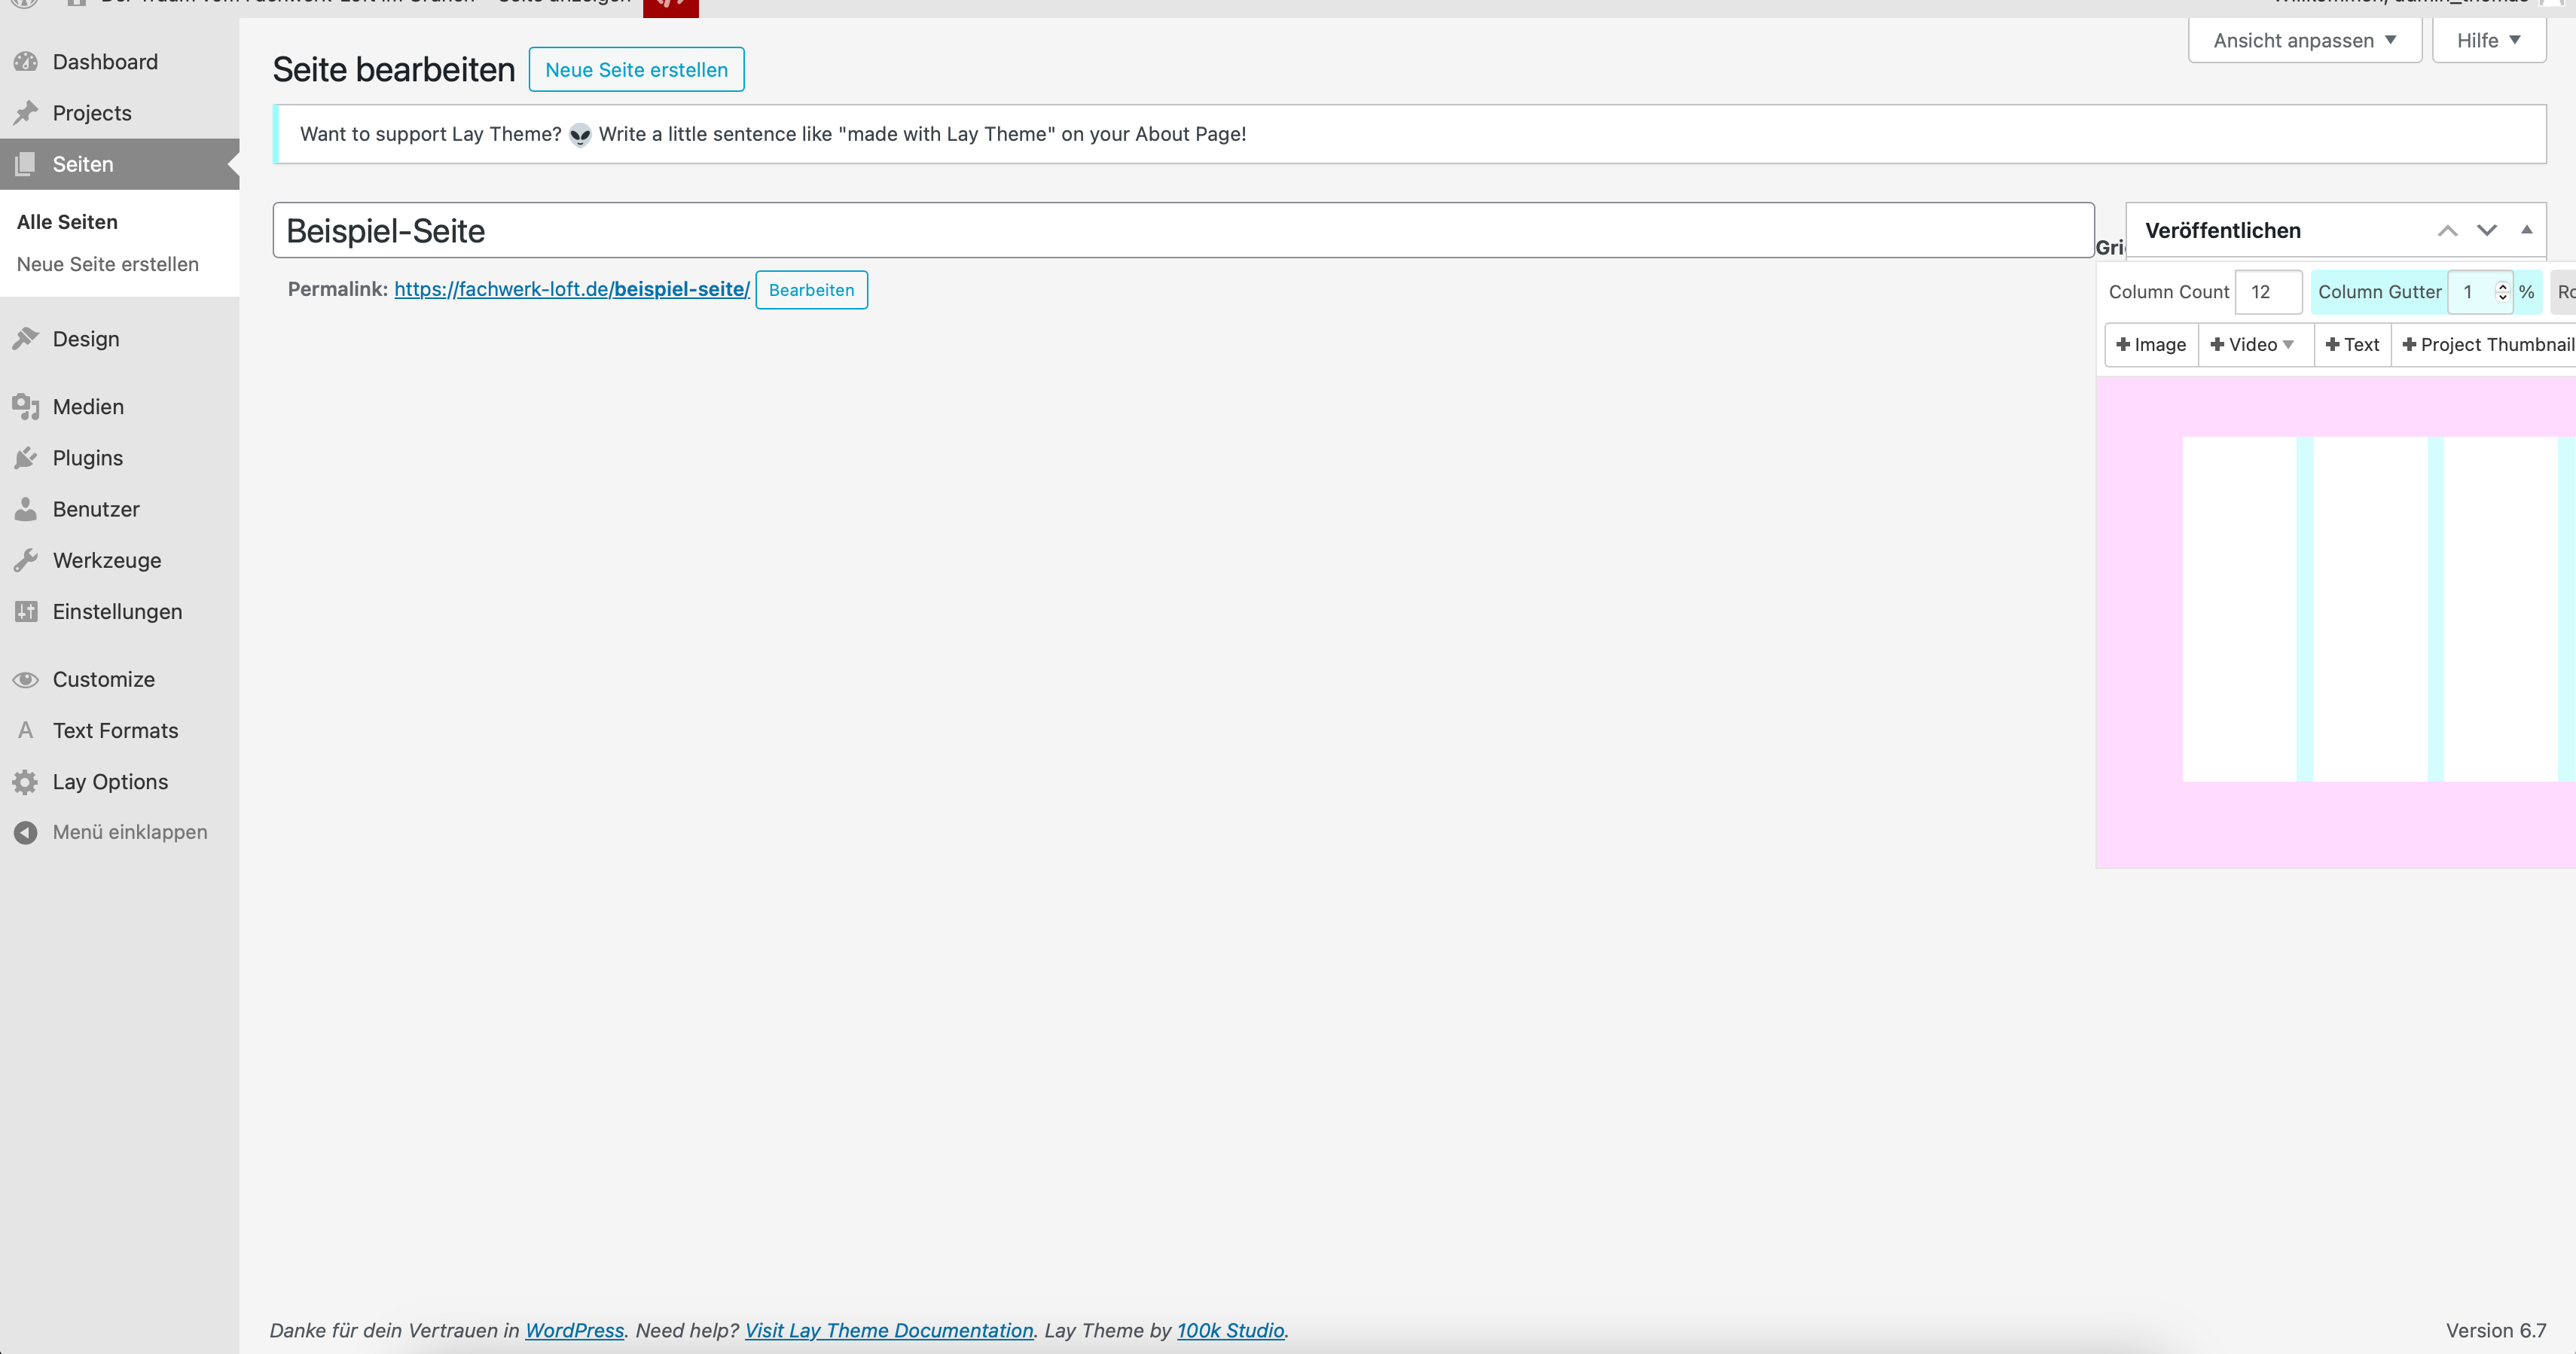Open the Text Formats menu item

coord(115,731)
